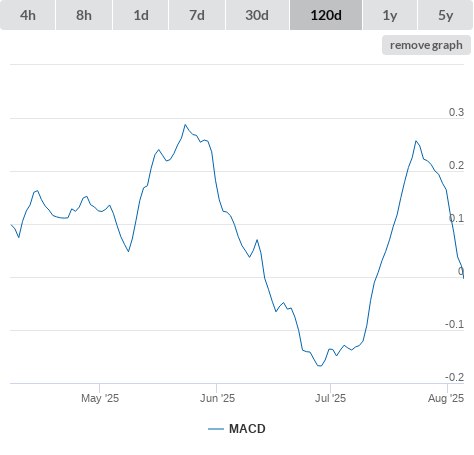Click the Jul '25 axis label

pyautogui.click(x=330, y=398)
